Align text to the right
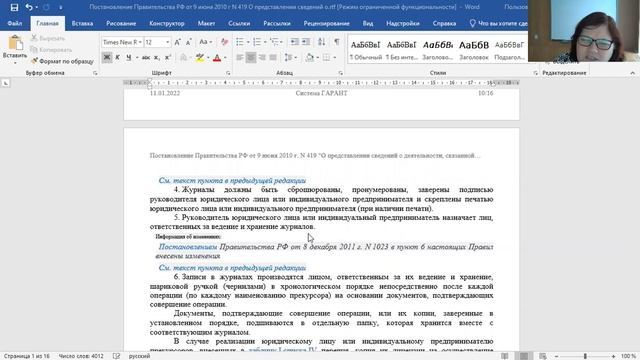 tap(262, 58)
